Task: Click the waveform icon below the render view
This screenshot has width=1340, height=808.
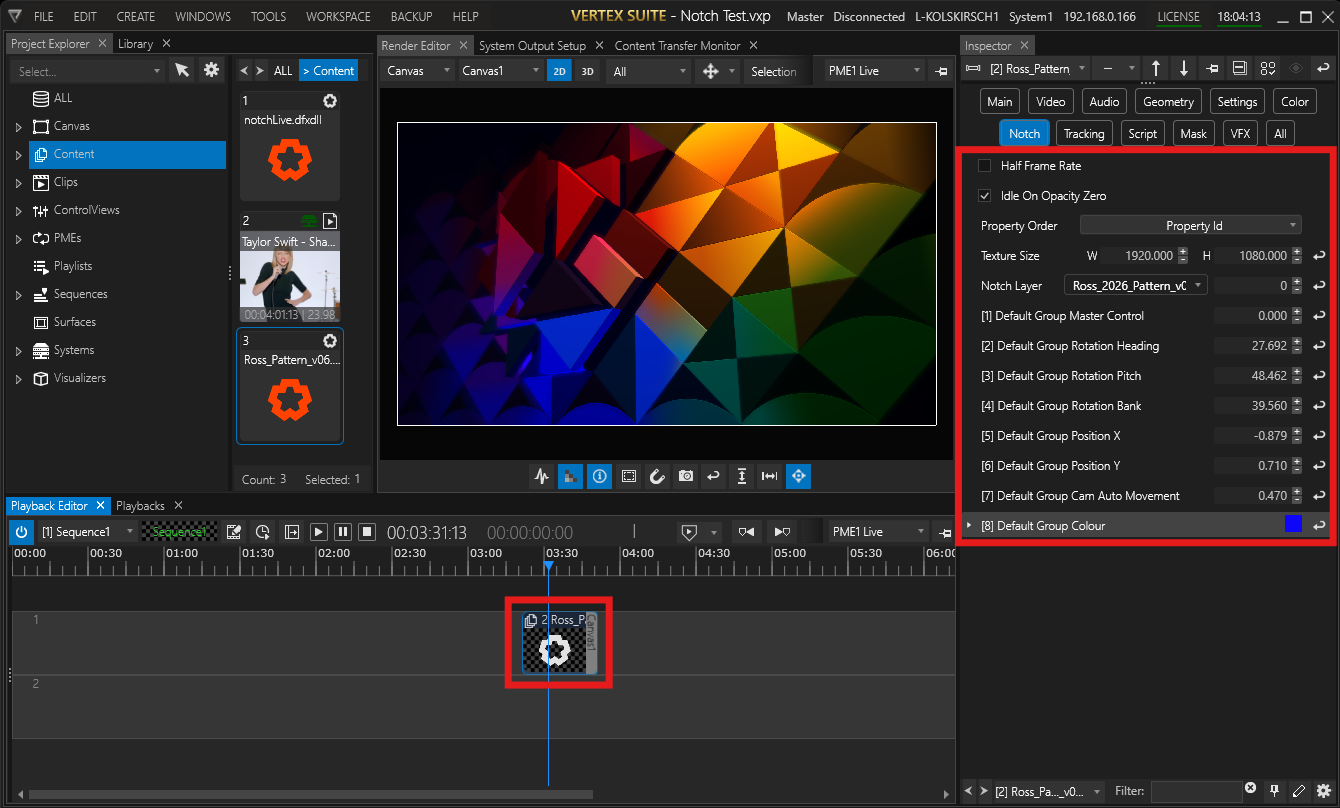Action: pyautogui.click(x=541, y=477)
